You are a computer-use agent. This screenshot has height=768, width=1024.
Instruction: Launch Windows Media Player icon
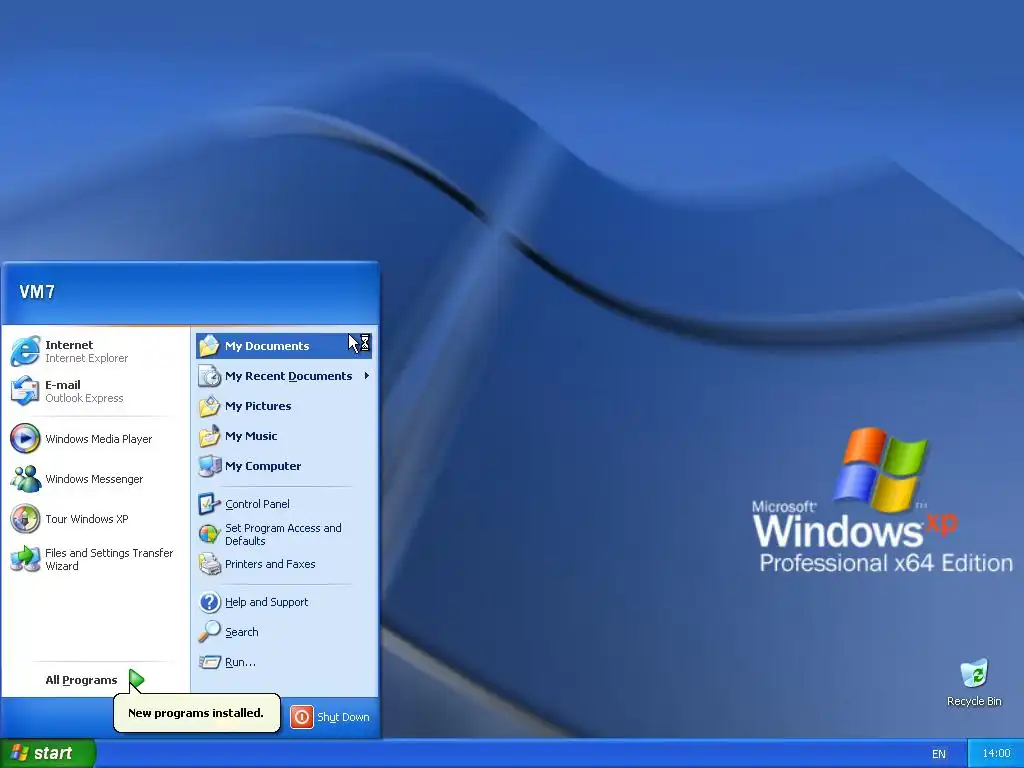[x=25, y=439]
